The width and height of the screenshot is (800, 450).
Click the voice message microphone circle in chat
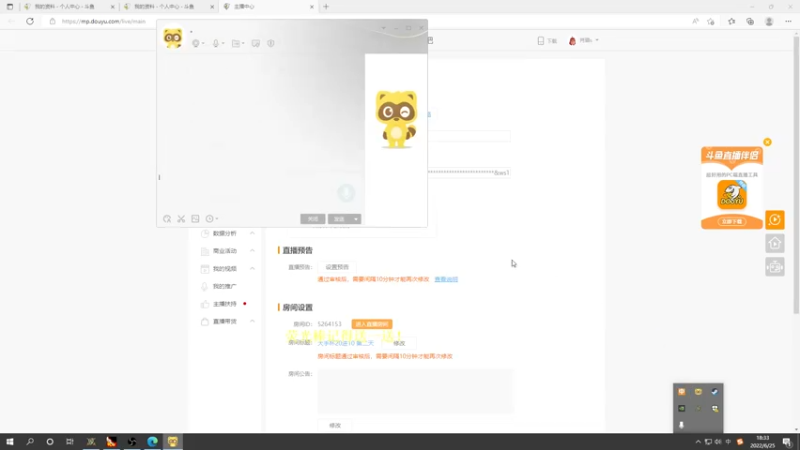pyautogui.click(x=346, y=193)
